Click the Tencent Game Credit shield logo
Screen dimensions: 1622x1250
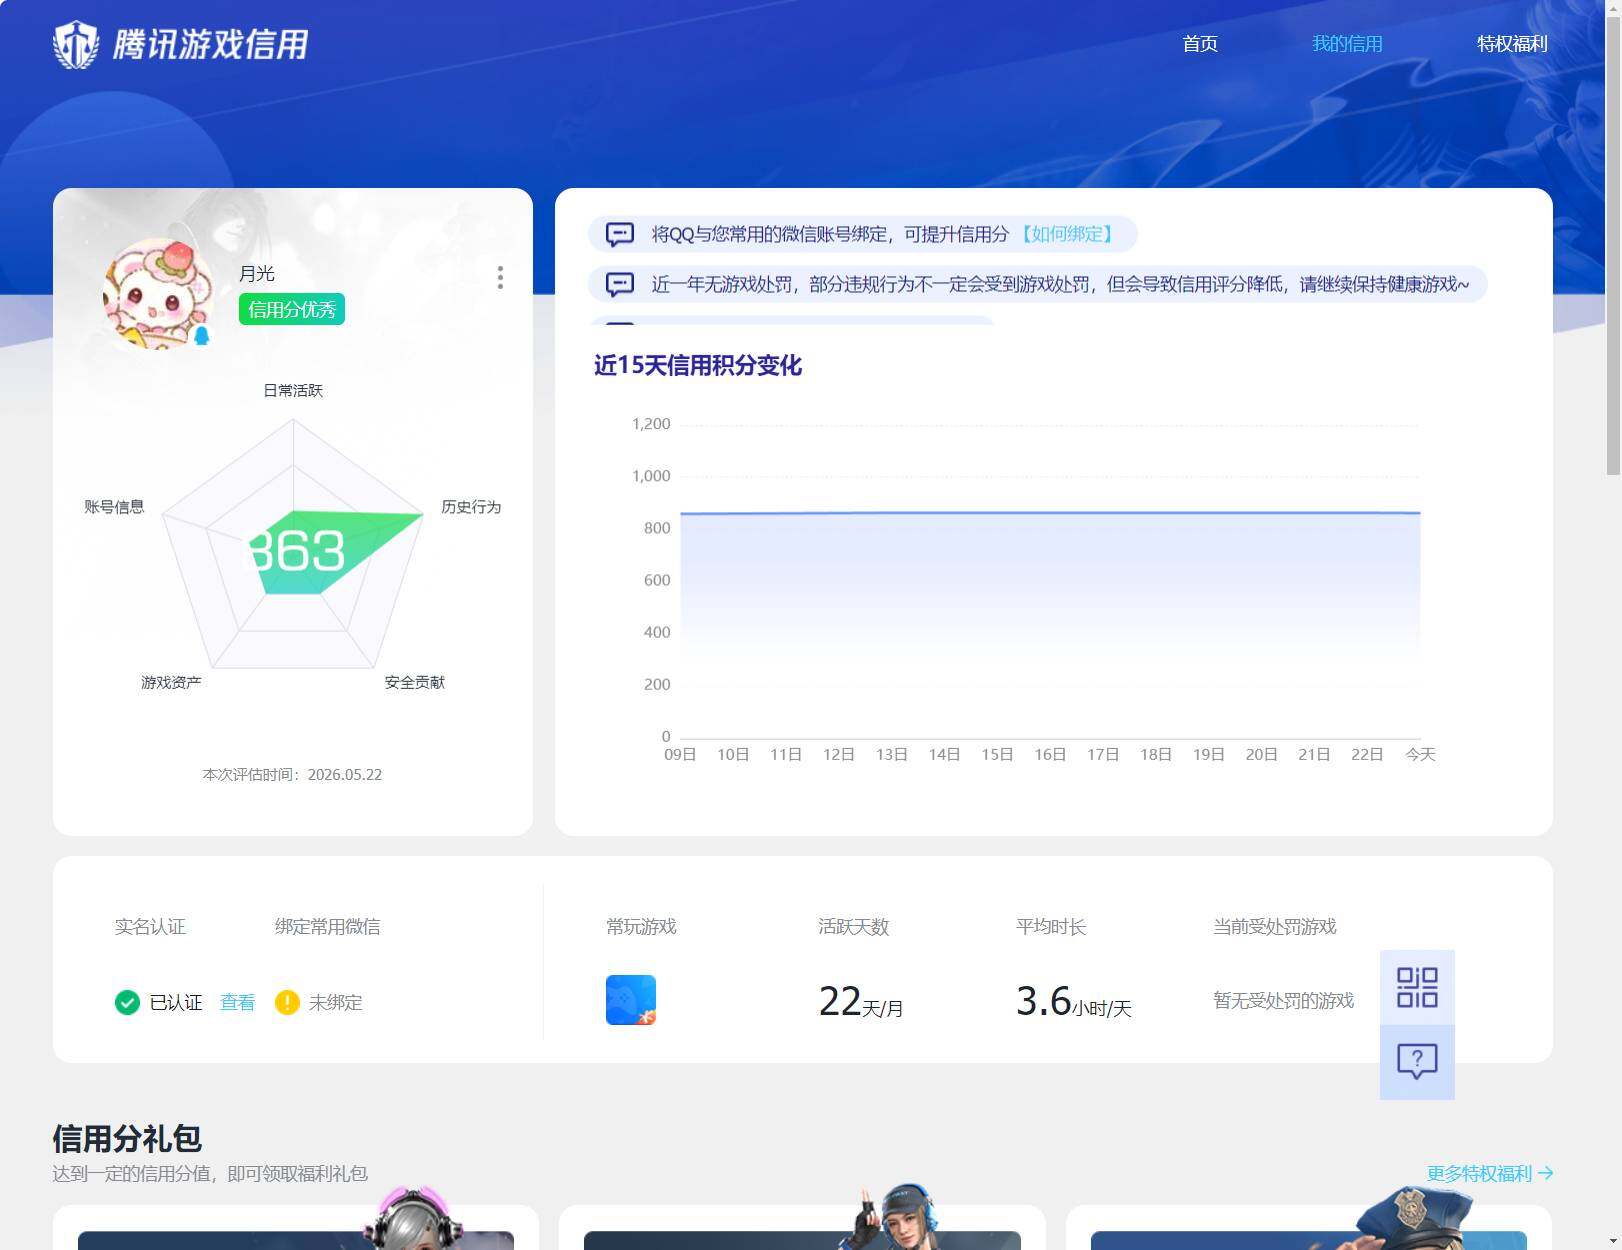pos(76,44)
